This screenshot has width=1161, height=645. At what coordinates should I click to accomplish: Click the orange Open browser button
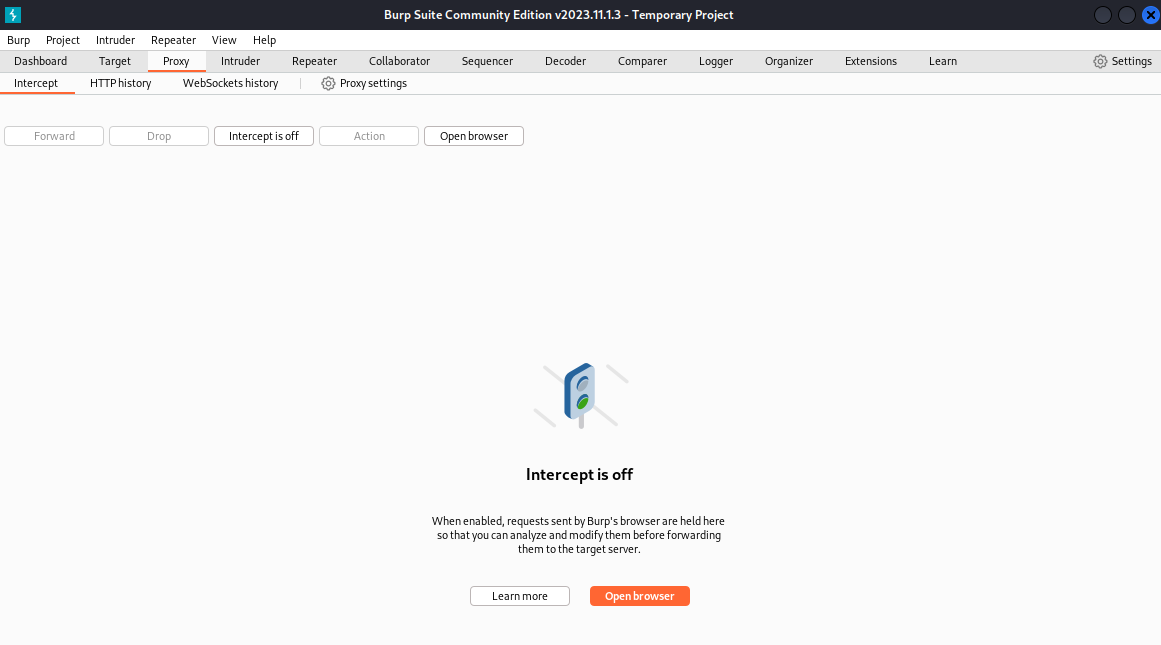pos(639,595)
